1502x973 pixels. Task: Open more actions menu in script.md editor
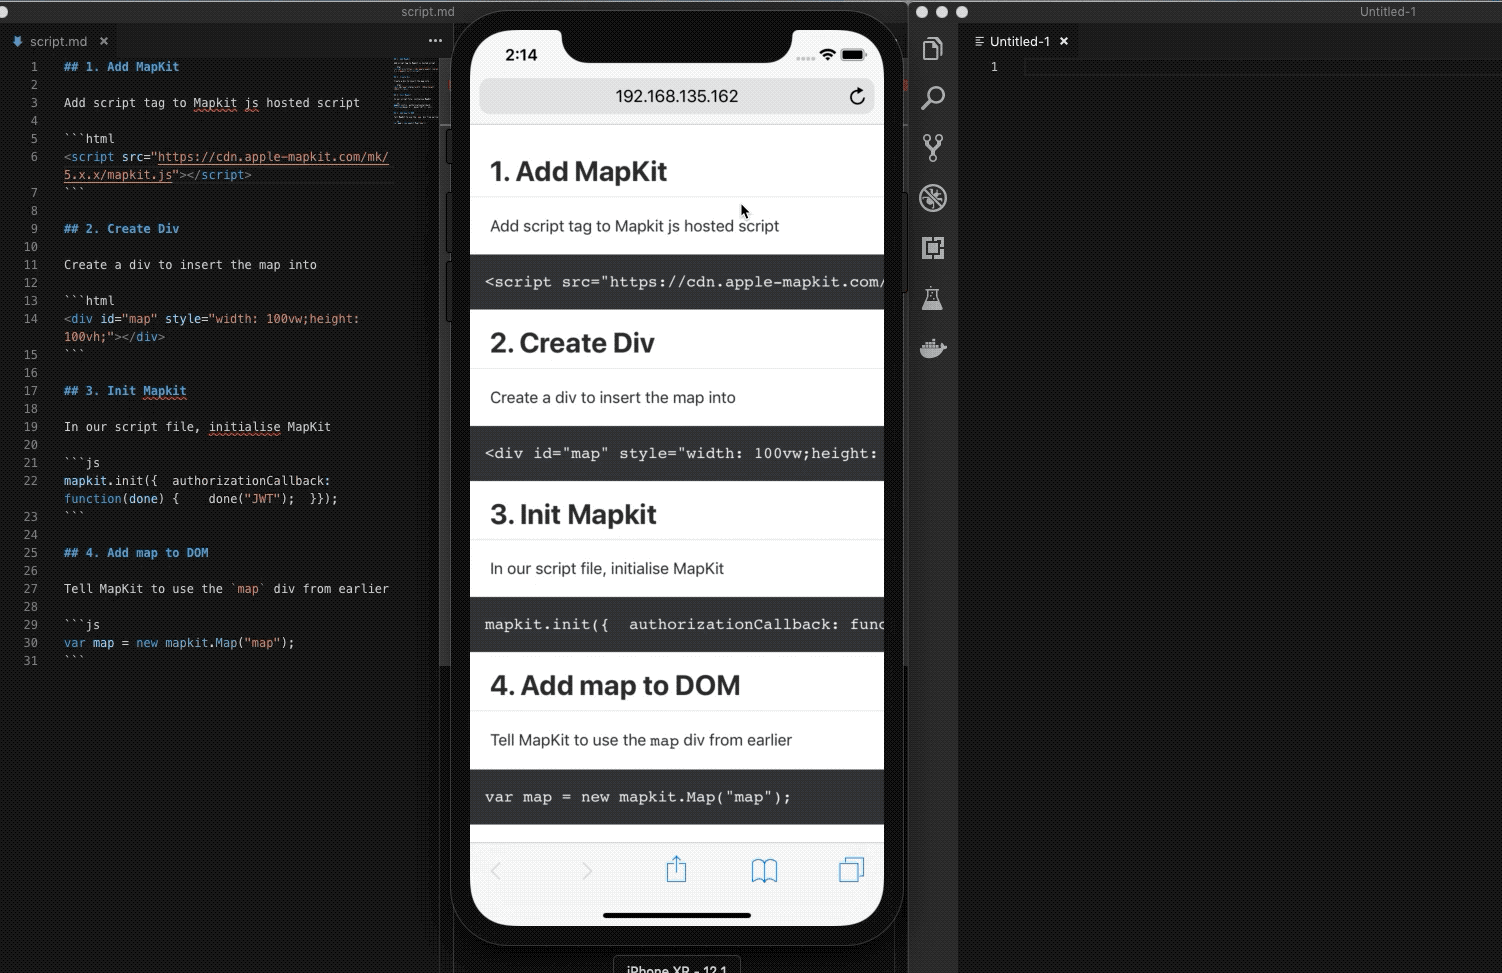pyautogui.click(x=435, y=41)
